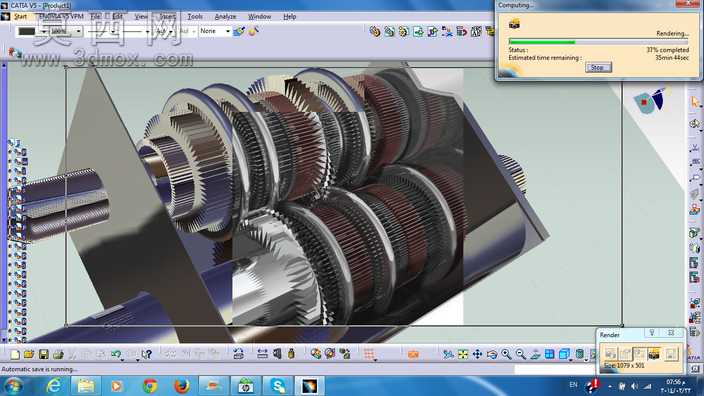Click the What's This help icon

point(146,354)
